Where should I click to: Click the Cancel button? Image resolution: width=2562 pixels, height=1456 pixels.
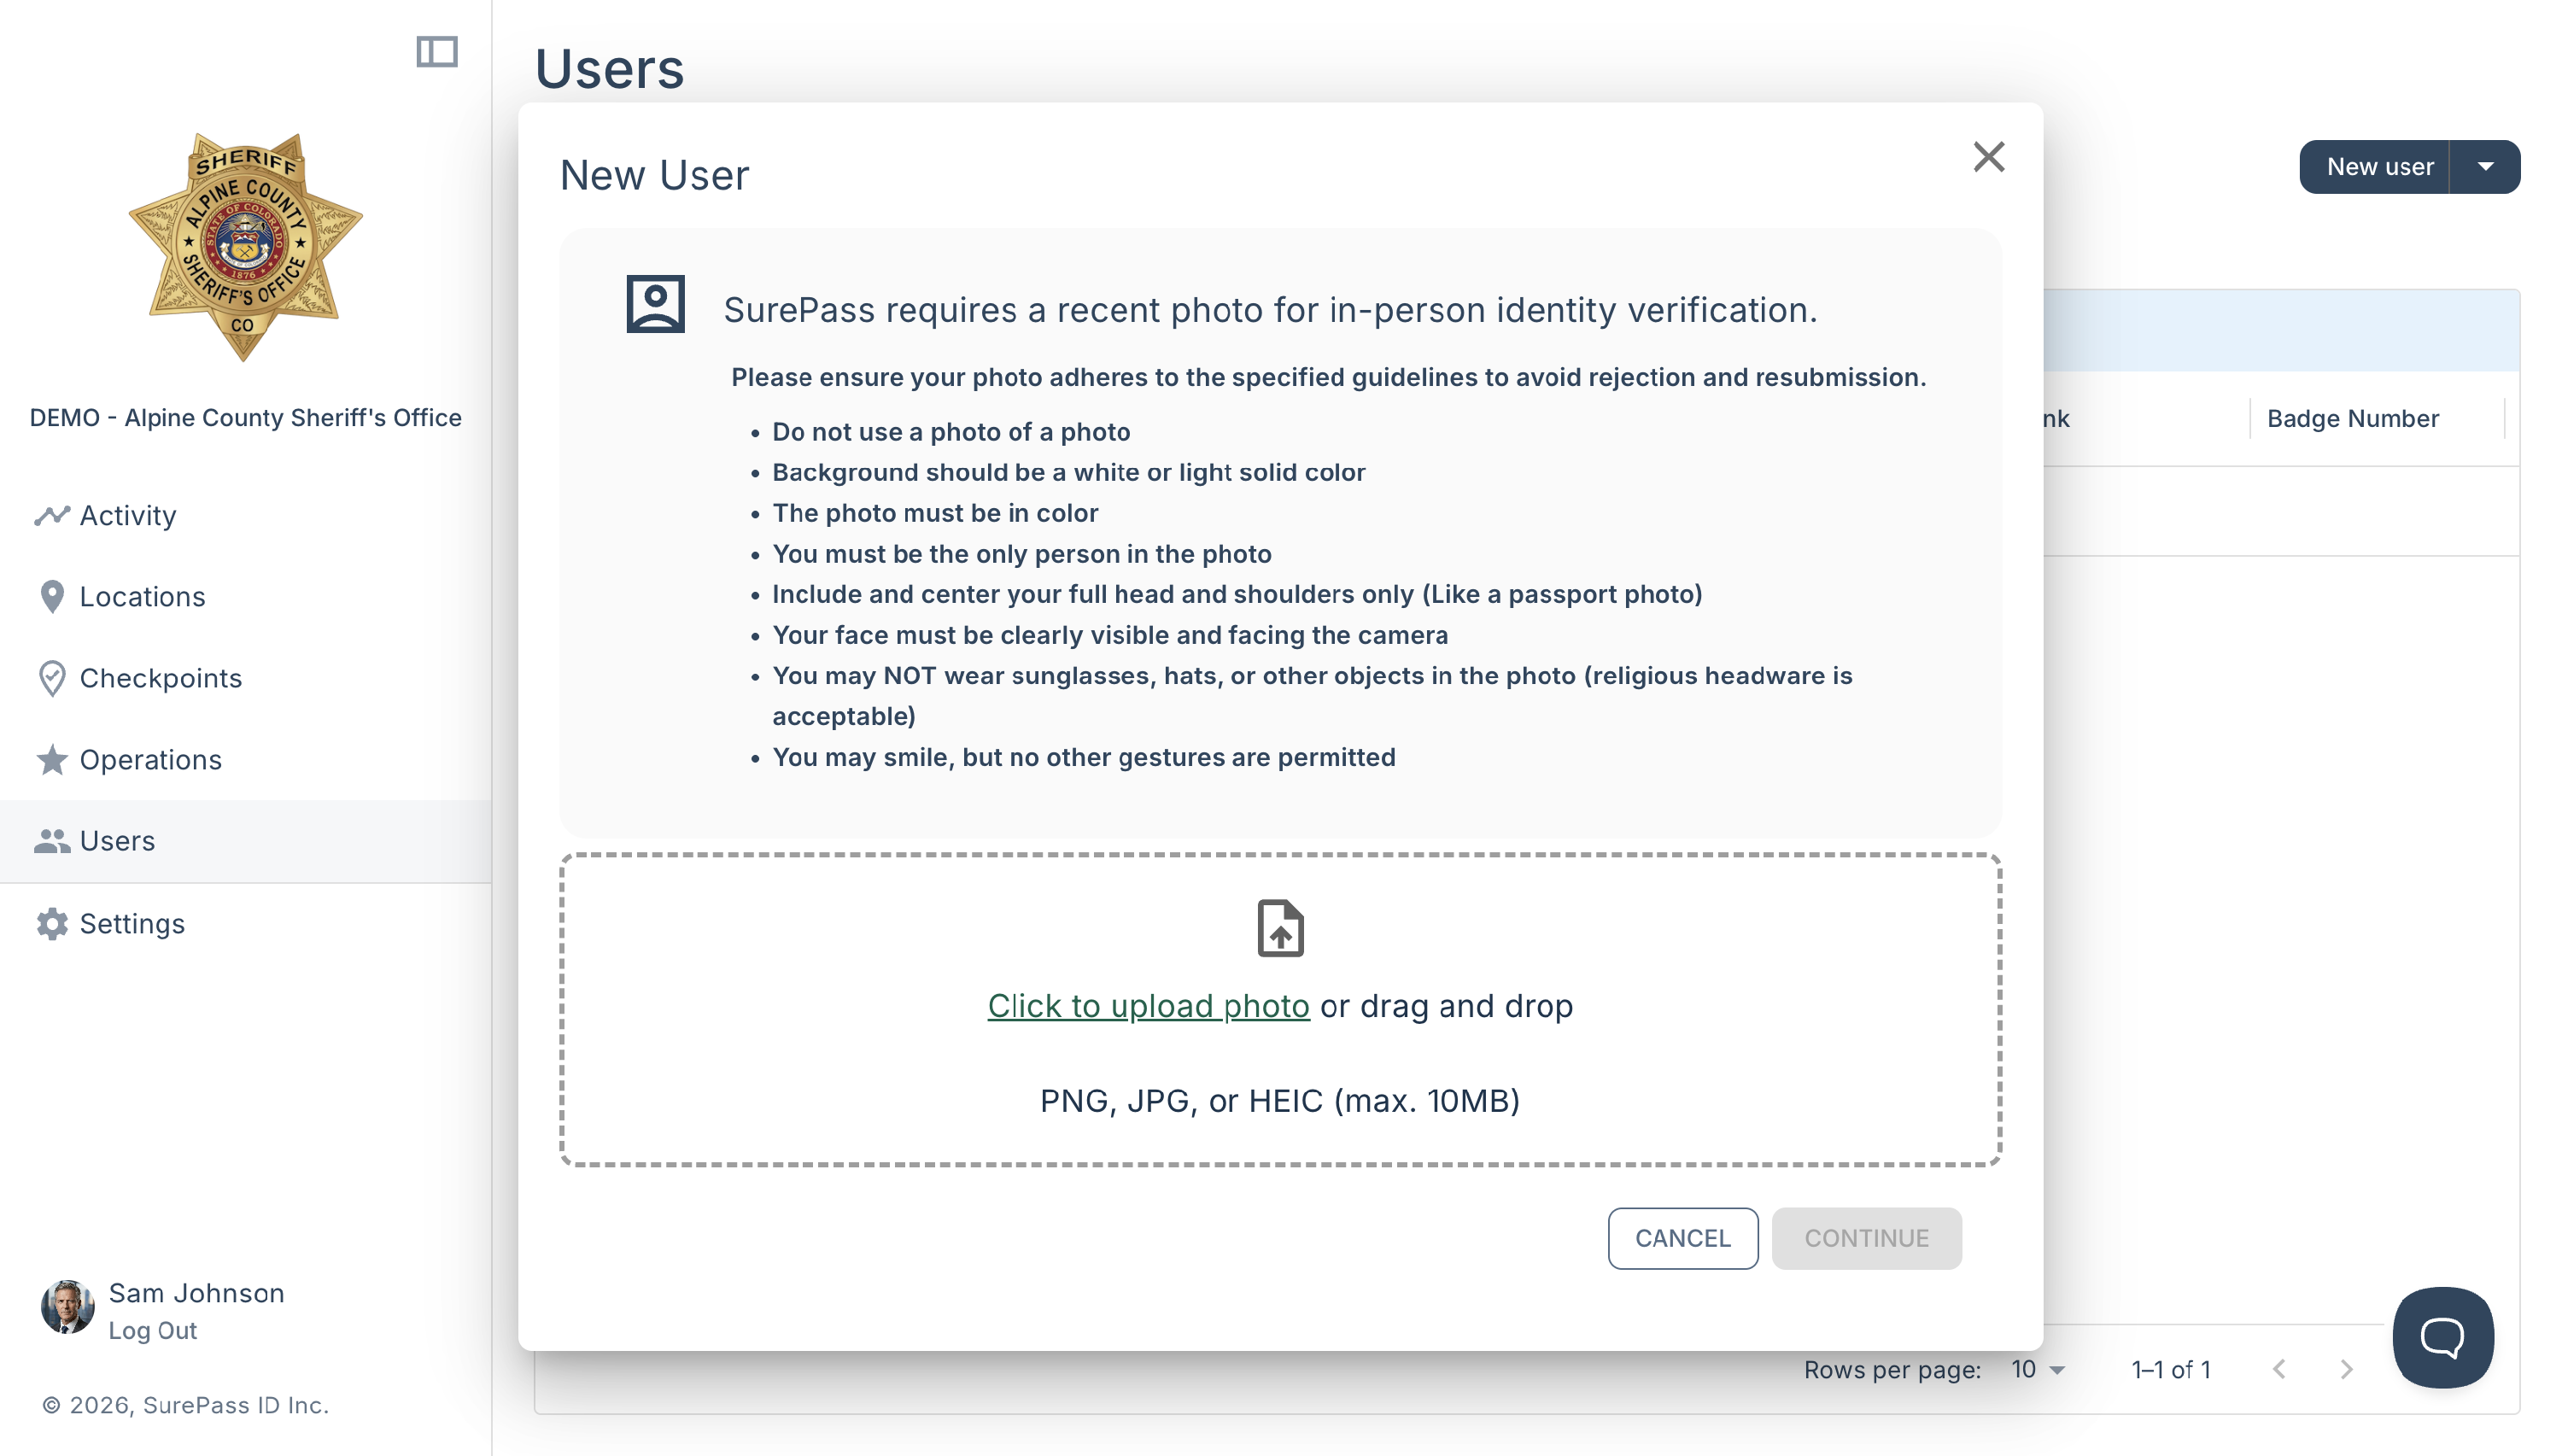(x=1682, y=1238)
